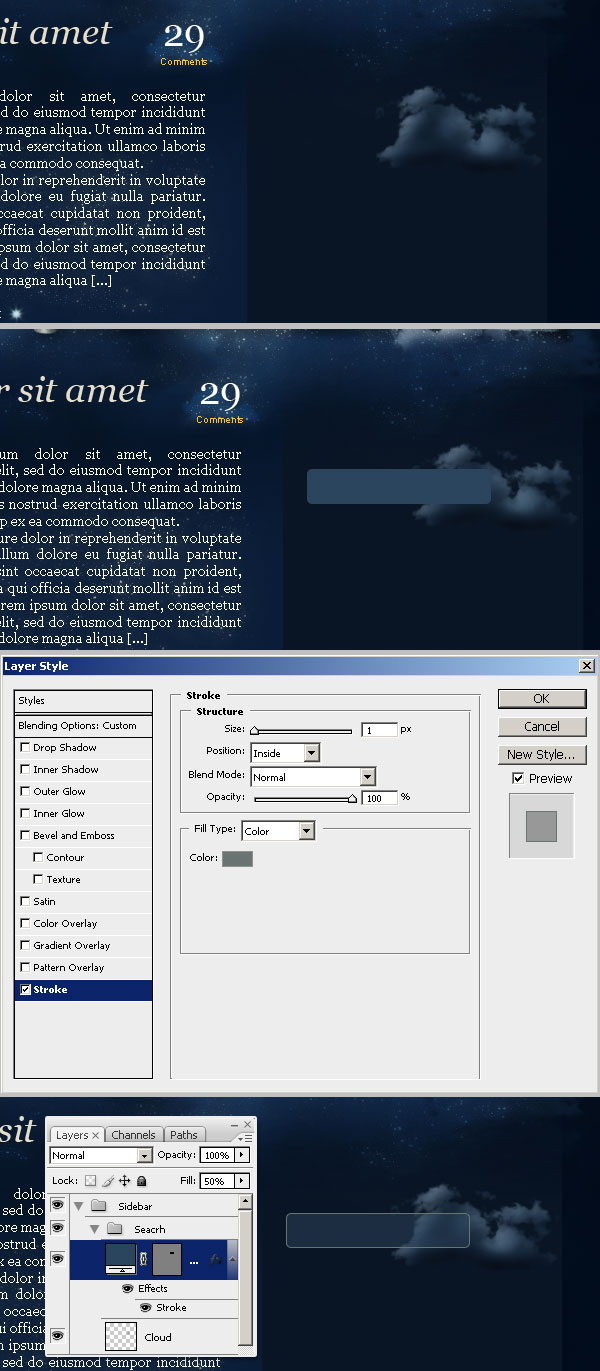The image size is (600, 1371).
Task: Enable the Outer Glow checkbox
Action: [x=25, y=791]
